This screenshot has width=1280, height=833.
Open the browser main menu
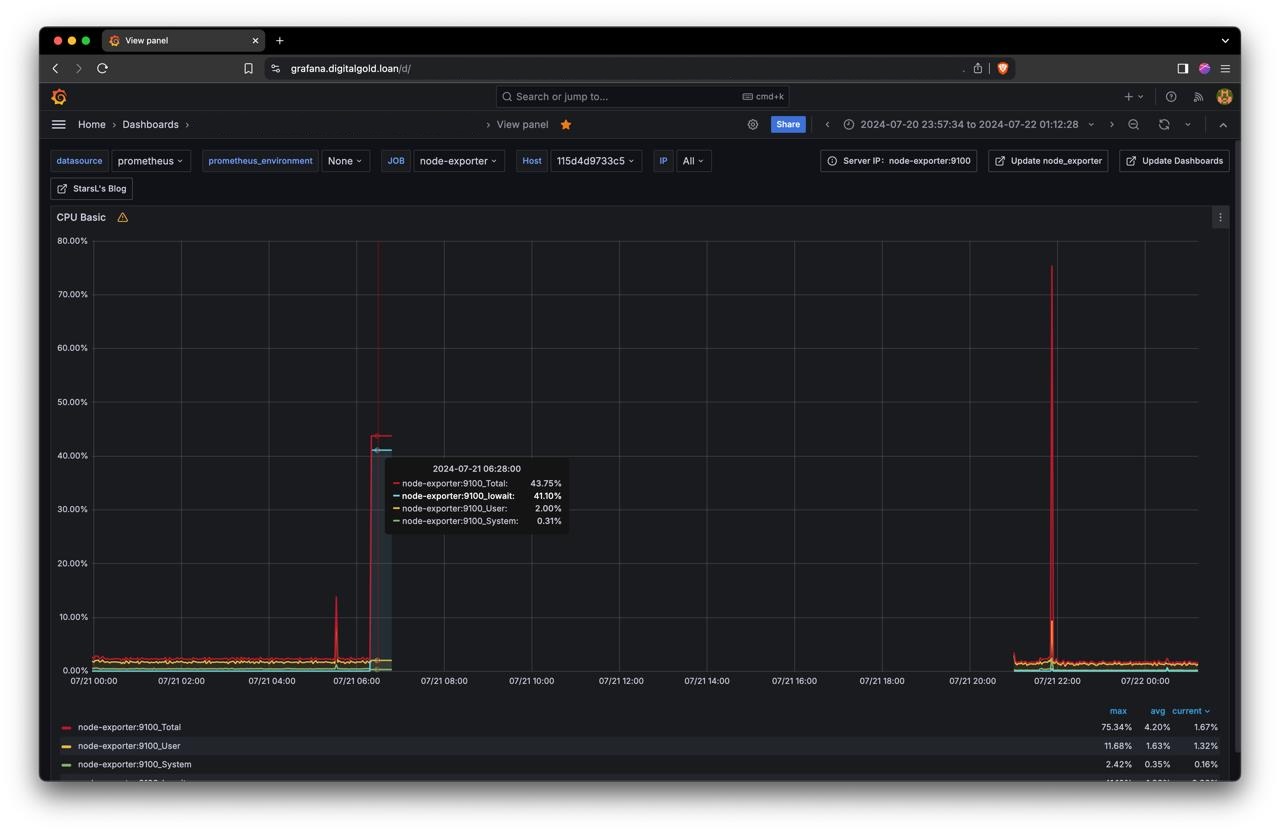pyautogui.click(x=1225, y=68)
